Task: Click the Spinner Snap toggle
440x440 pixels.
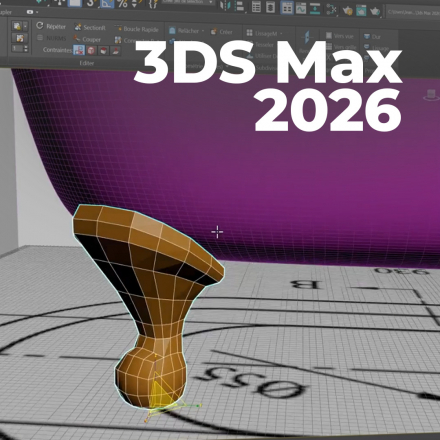Action: tap(135, 3)
